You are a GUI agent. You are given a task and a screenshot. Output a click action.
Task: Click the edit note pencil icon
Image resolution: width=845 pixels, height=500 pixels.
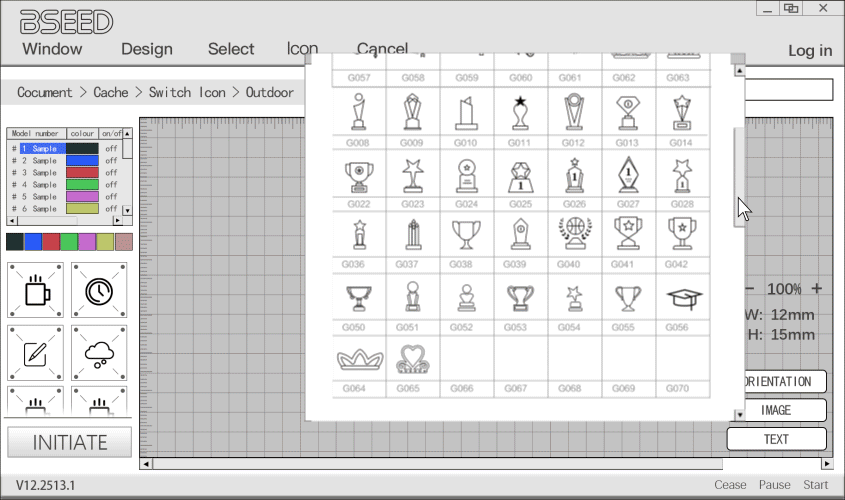tap(35, 352)
